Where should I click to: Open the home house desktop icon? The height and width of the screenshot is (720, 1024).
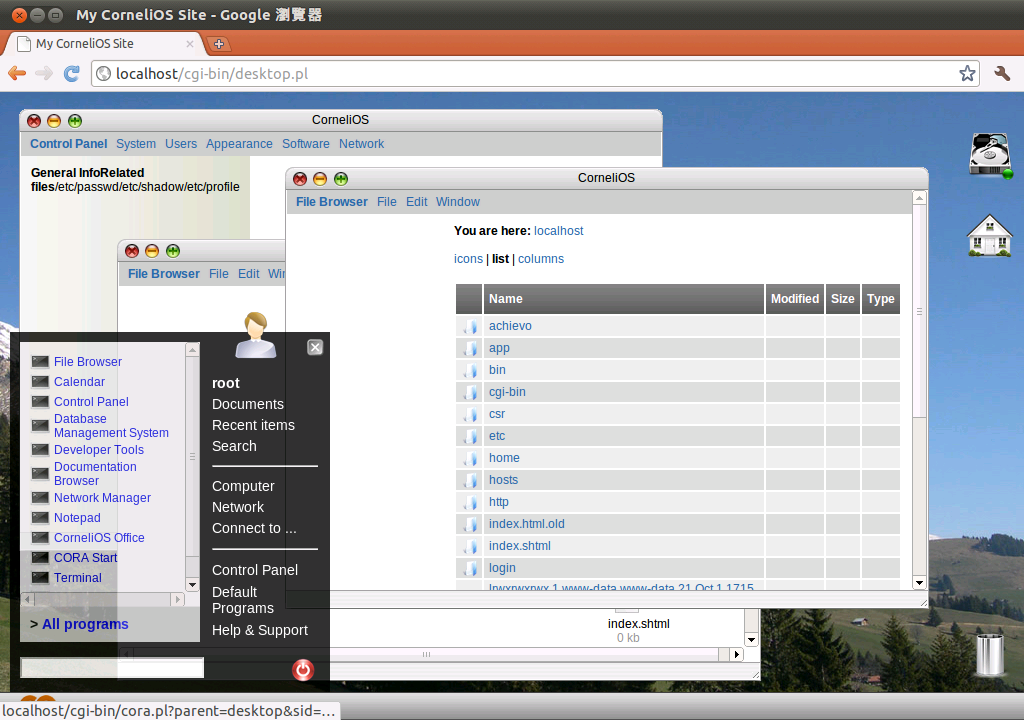click(989, 235)
